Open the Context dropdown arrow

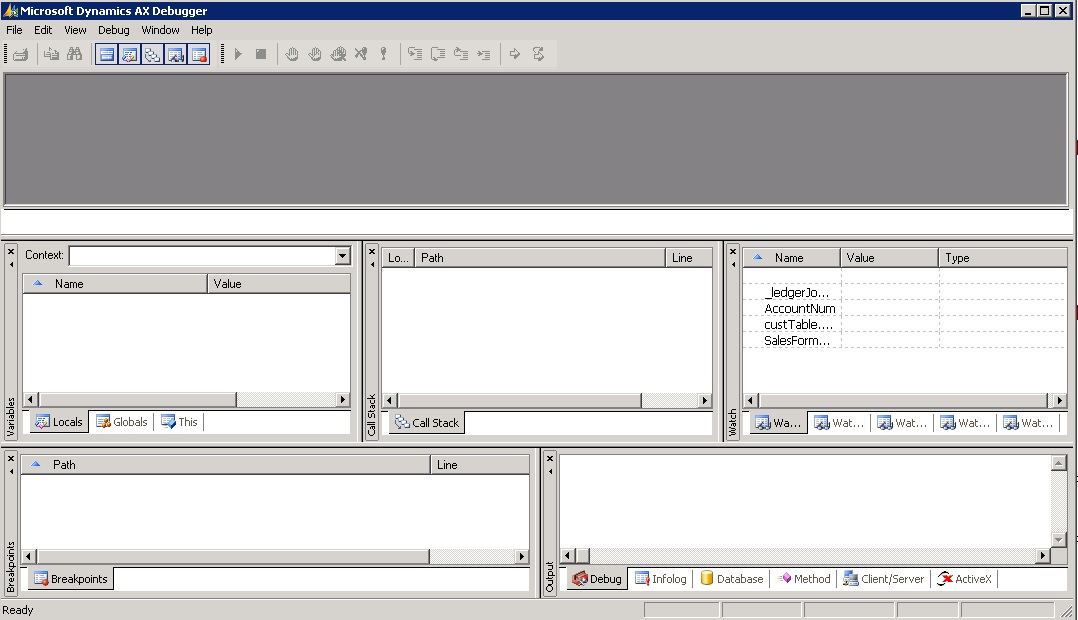342,256
